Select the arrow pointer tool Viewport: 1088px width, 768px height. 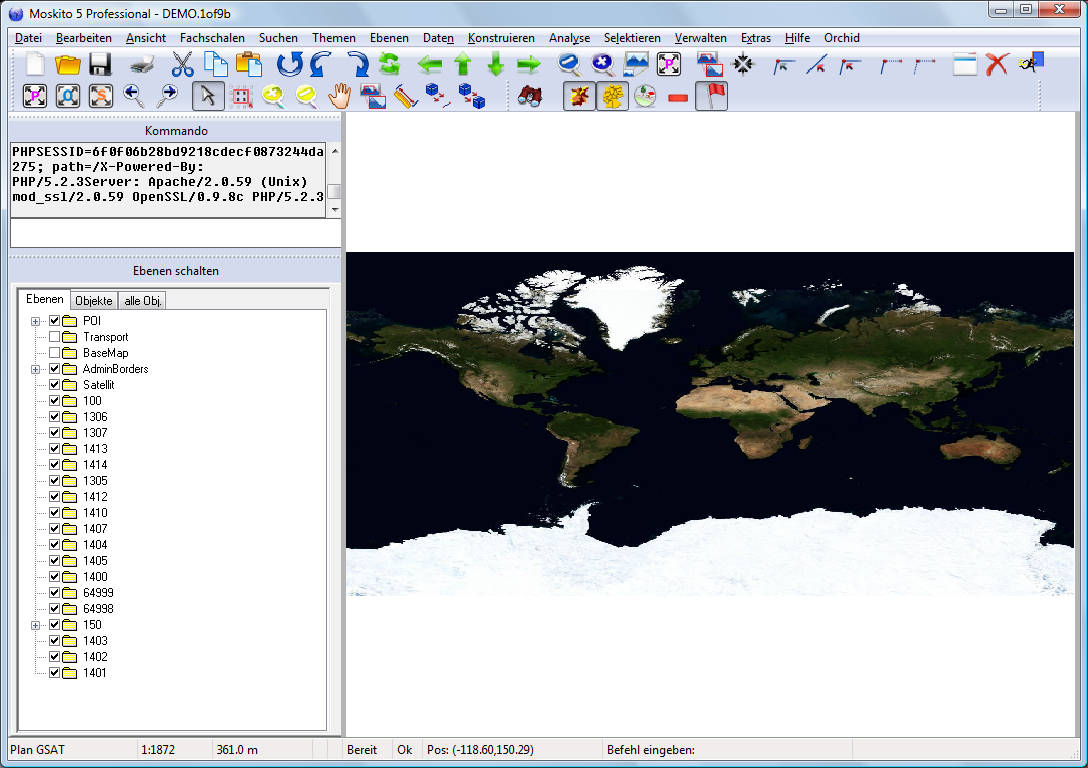point(208,96)
